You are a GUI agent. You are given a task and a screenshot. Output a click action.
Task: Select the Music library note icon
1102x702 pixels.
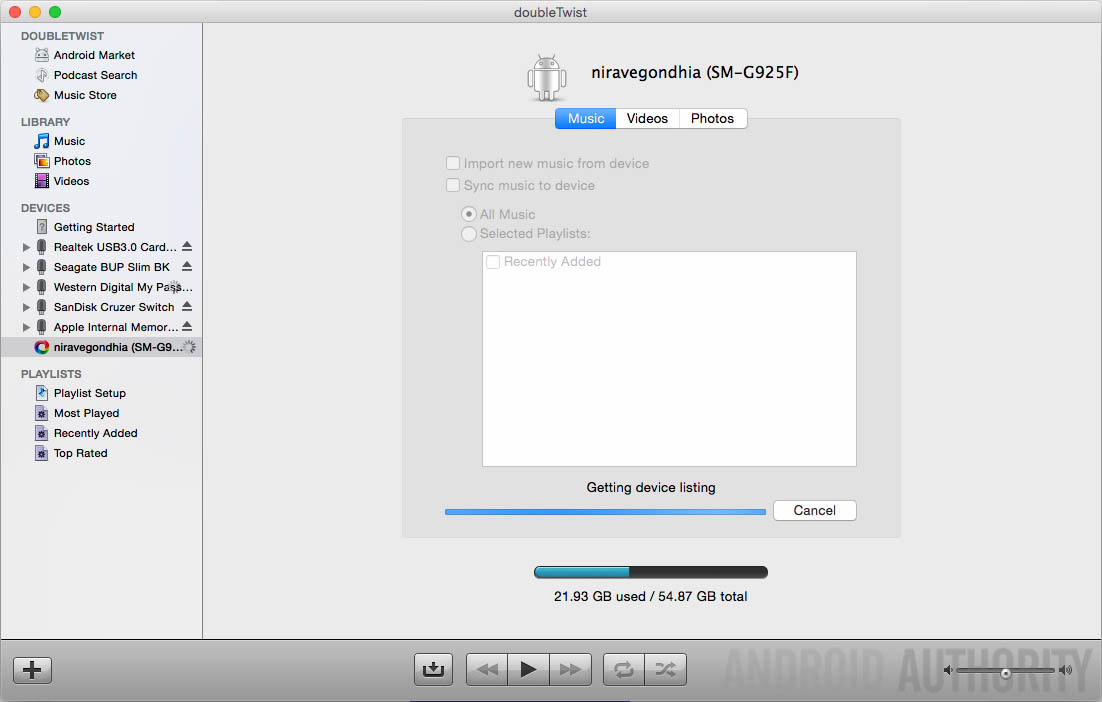(x=41, y=141)
